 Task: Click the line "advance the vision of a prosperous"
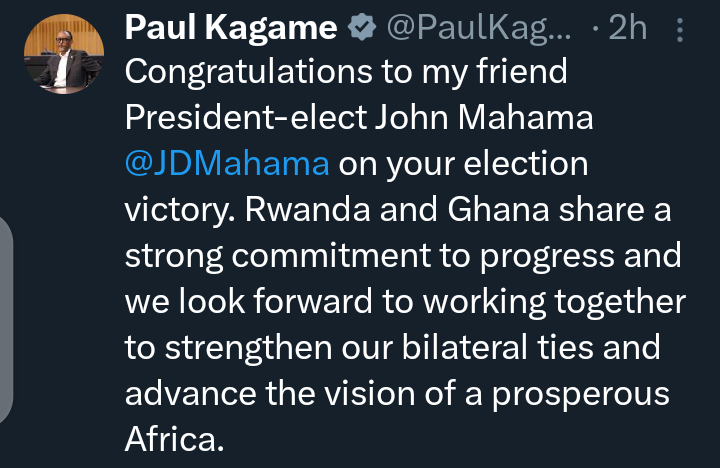pos(396,393)
